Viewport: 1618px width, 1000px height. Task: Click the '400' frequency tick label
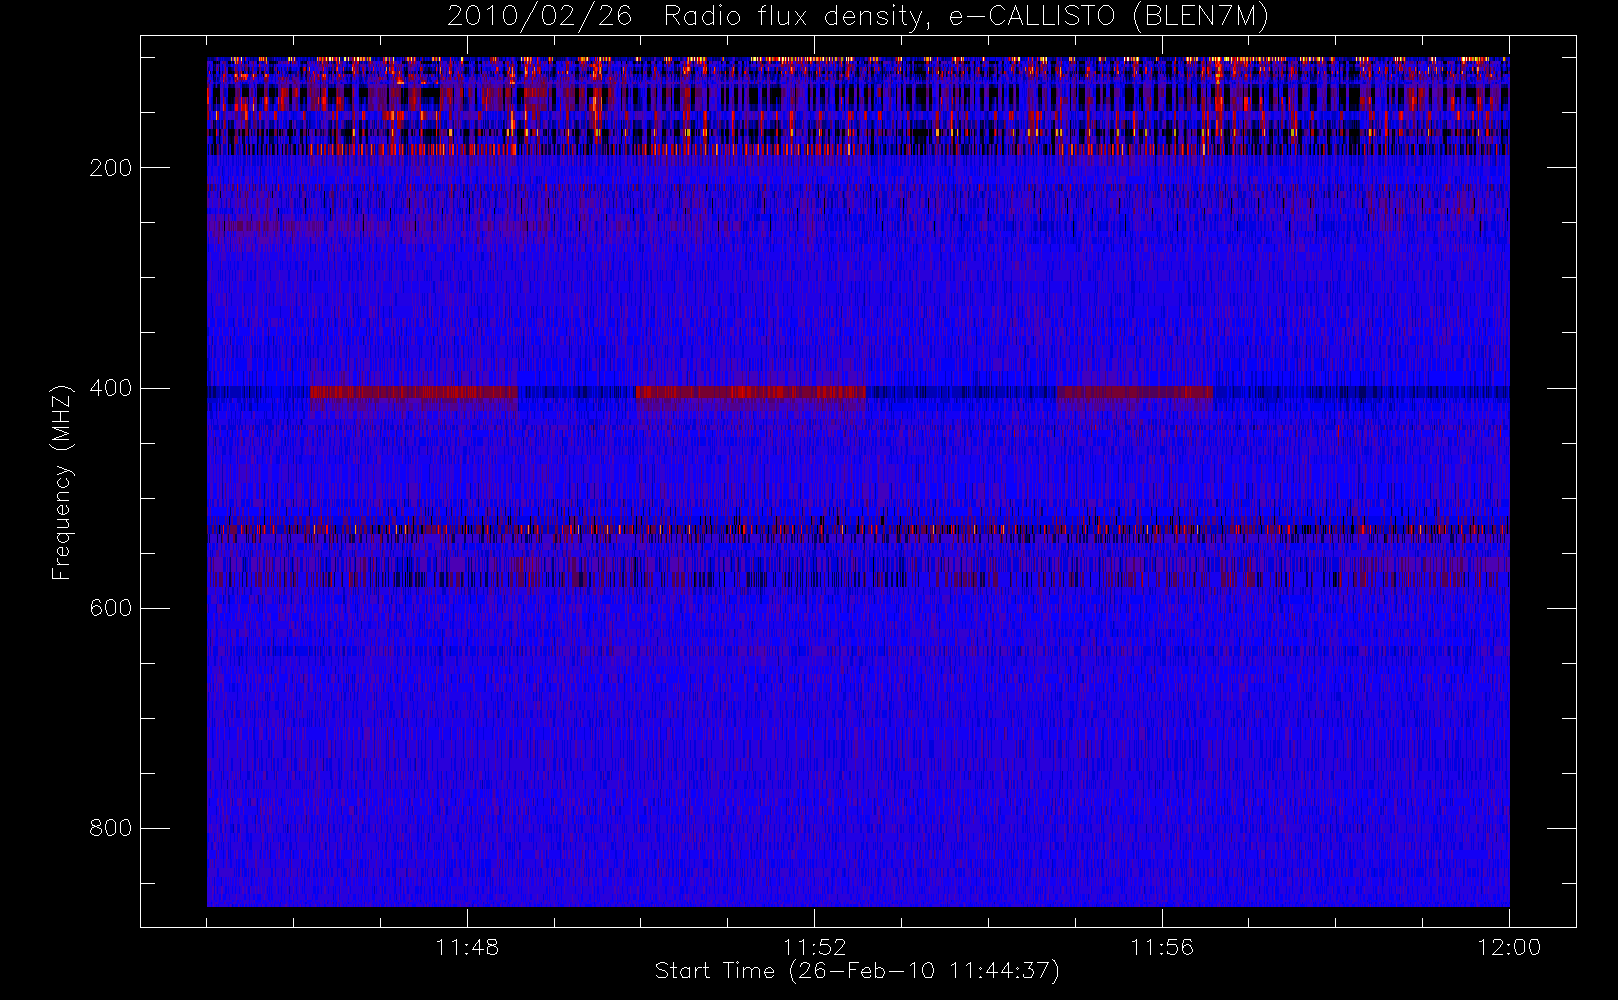[x=110, y=388]
